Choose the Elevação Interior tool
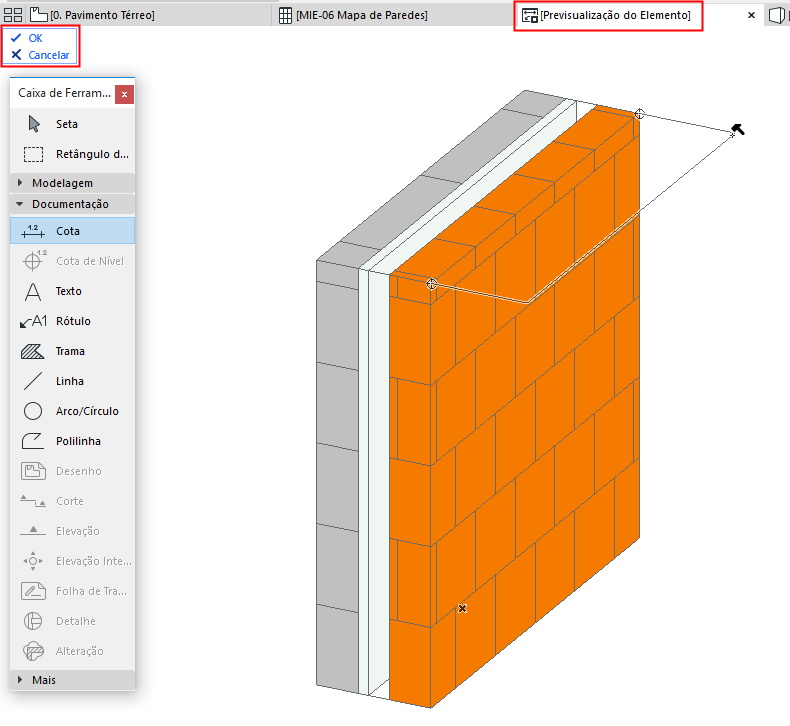The image size is (790, 726). pos(72,561)
